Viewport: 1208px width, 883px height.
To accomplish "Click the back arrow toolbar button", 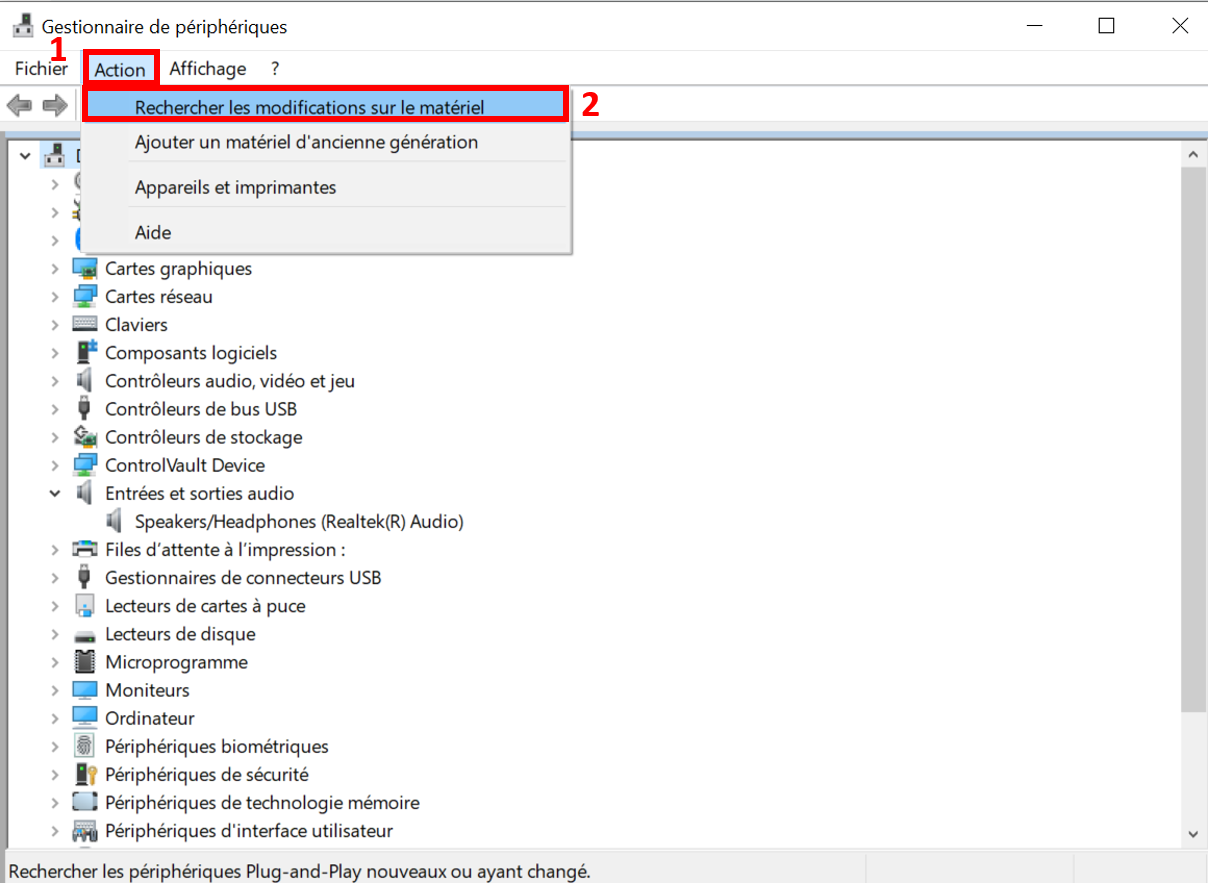I will coord(20,105).
